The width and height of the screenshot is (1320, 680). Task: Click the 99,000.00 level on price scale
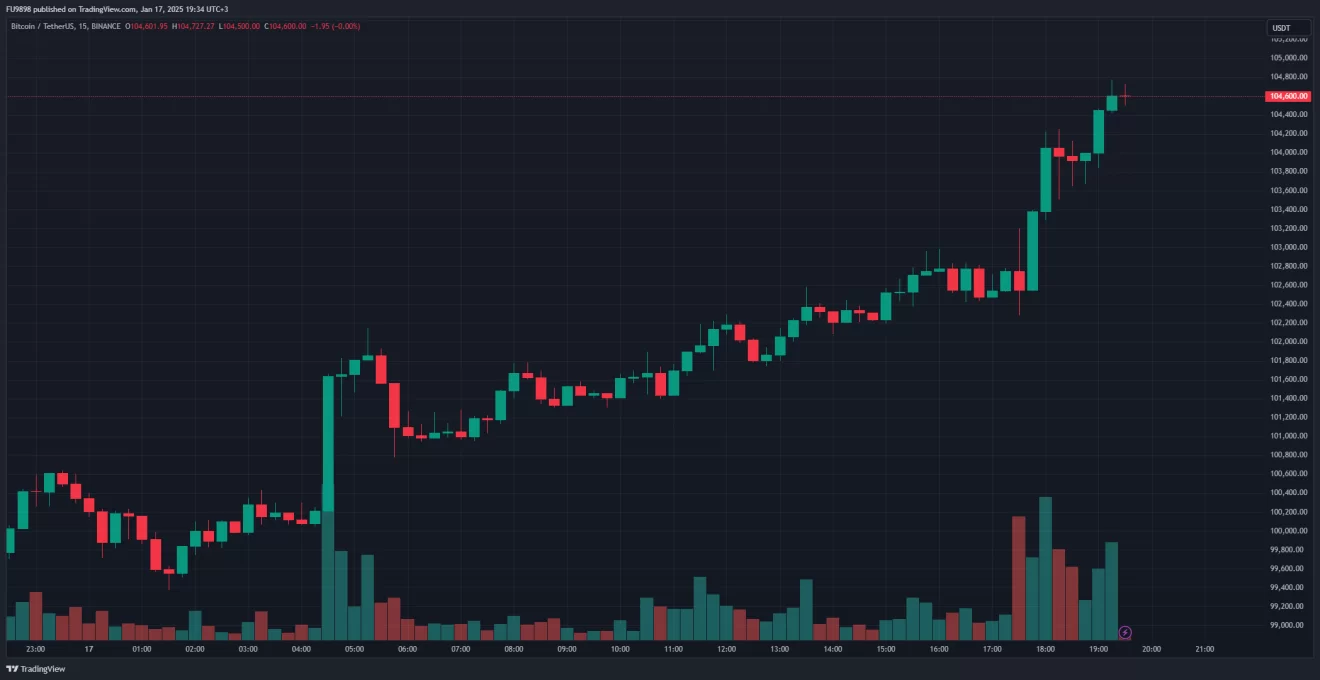(1288, 625)
